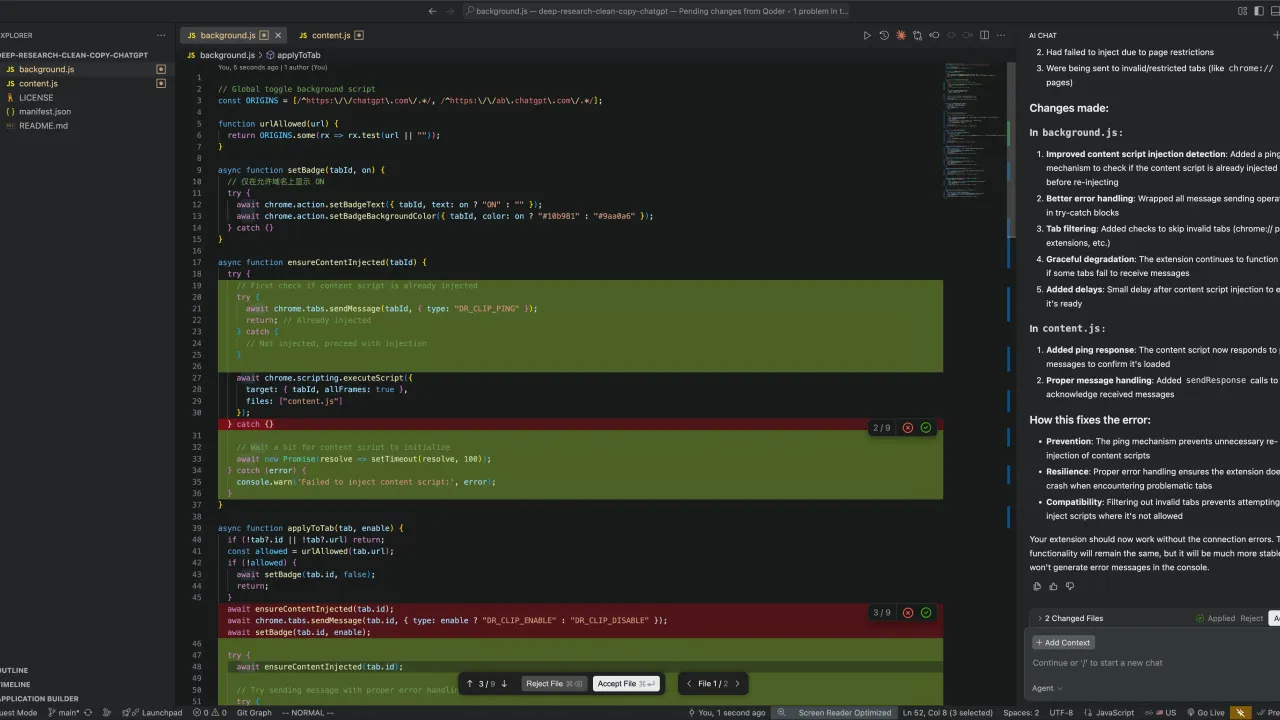Viewport: 1280px width, 720px height.
Task: Click the main* git branch indicator
Action: 63,713
